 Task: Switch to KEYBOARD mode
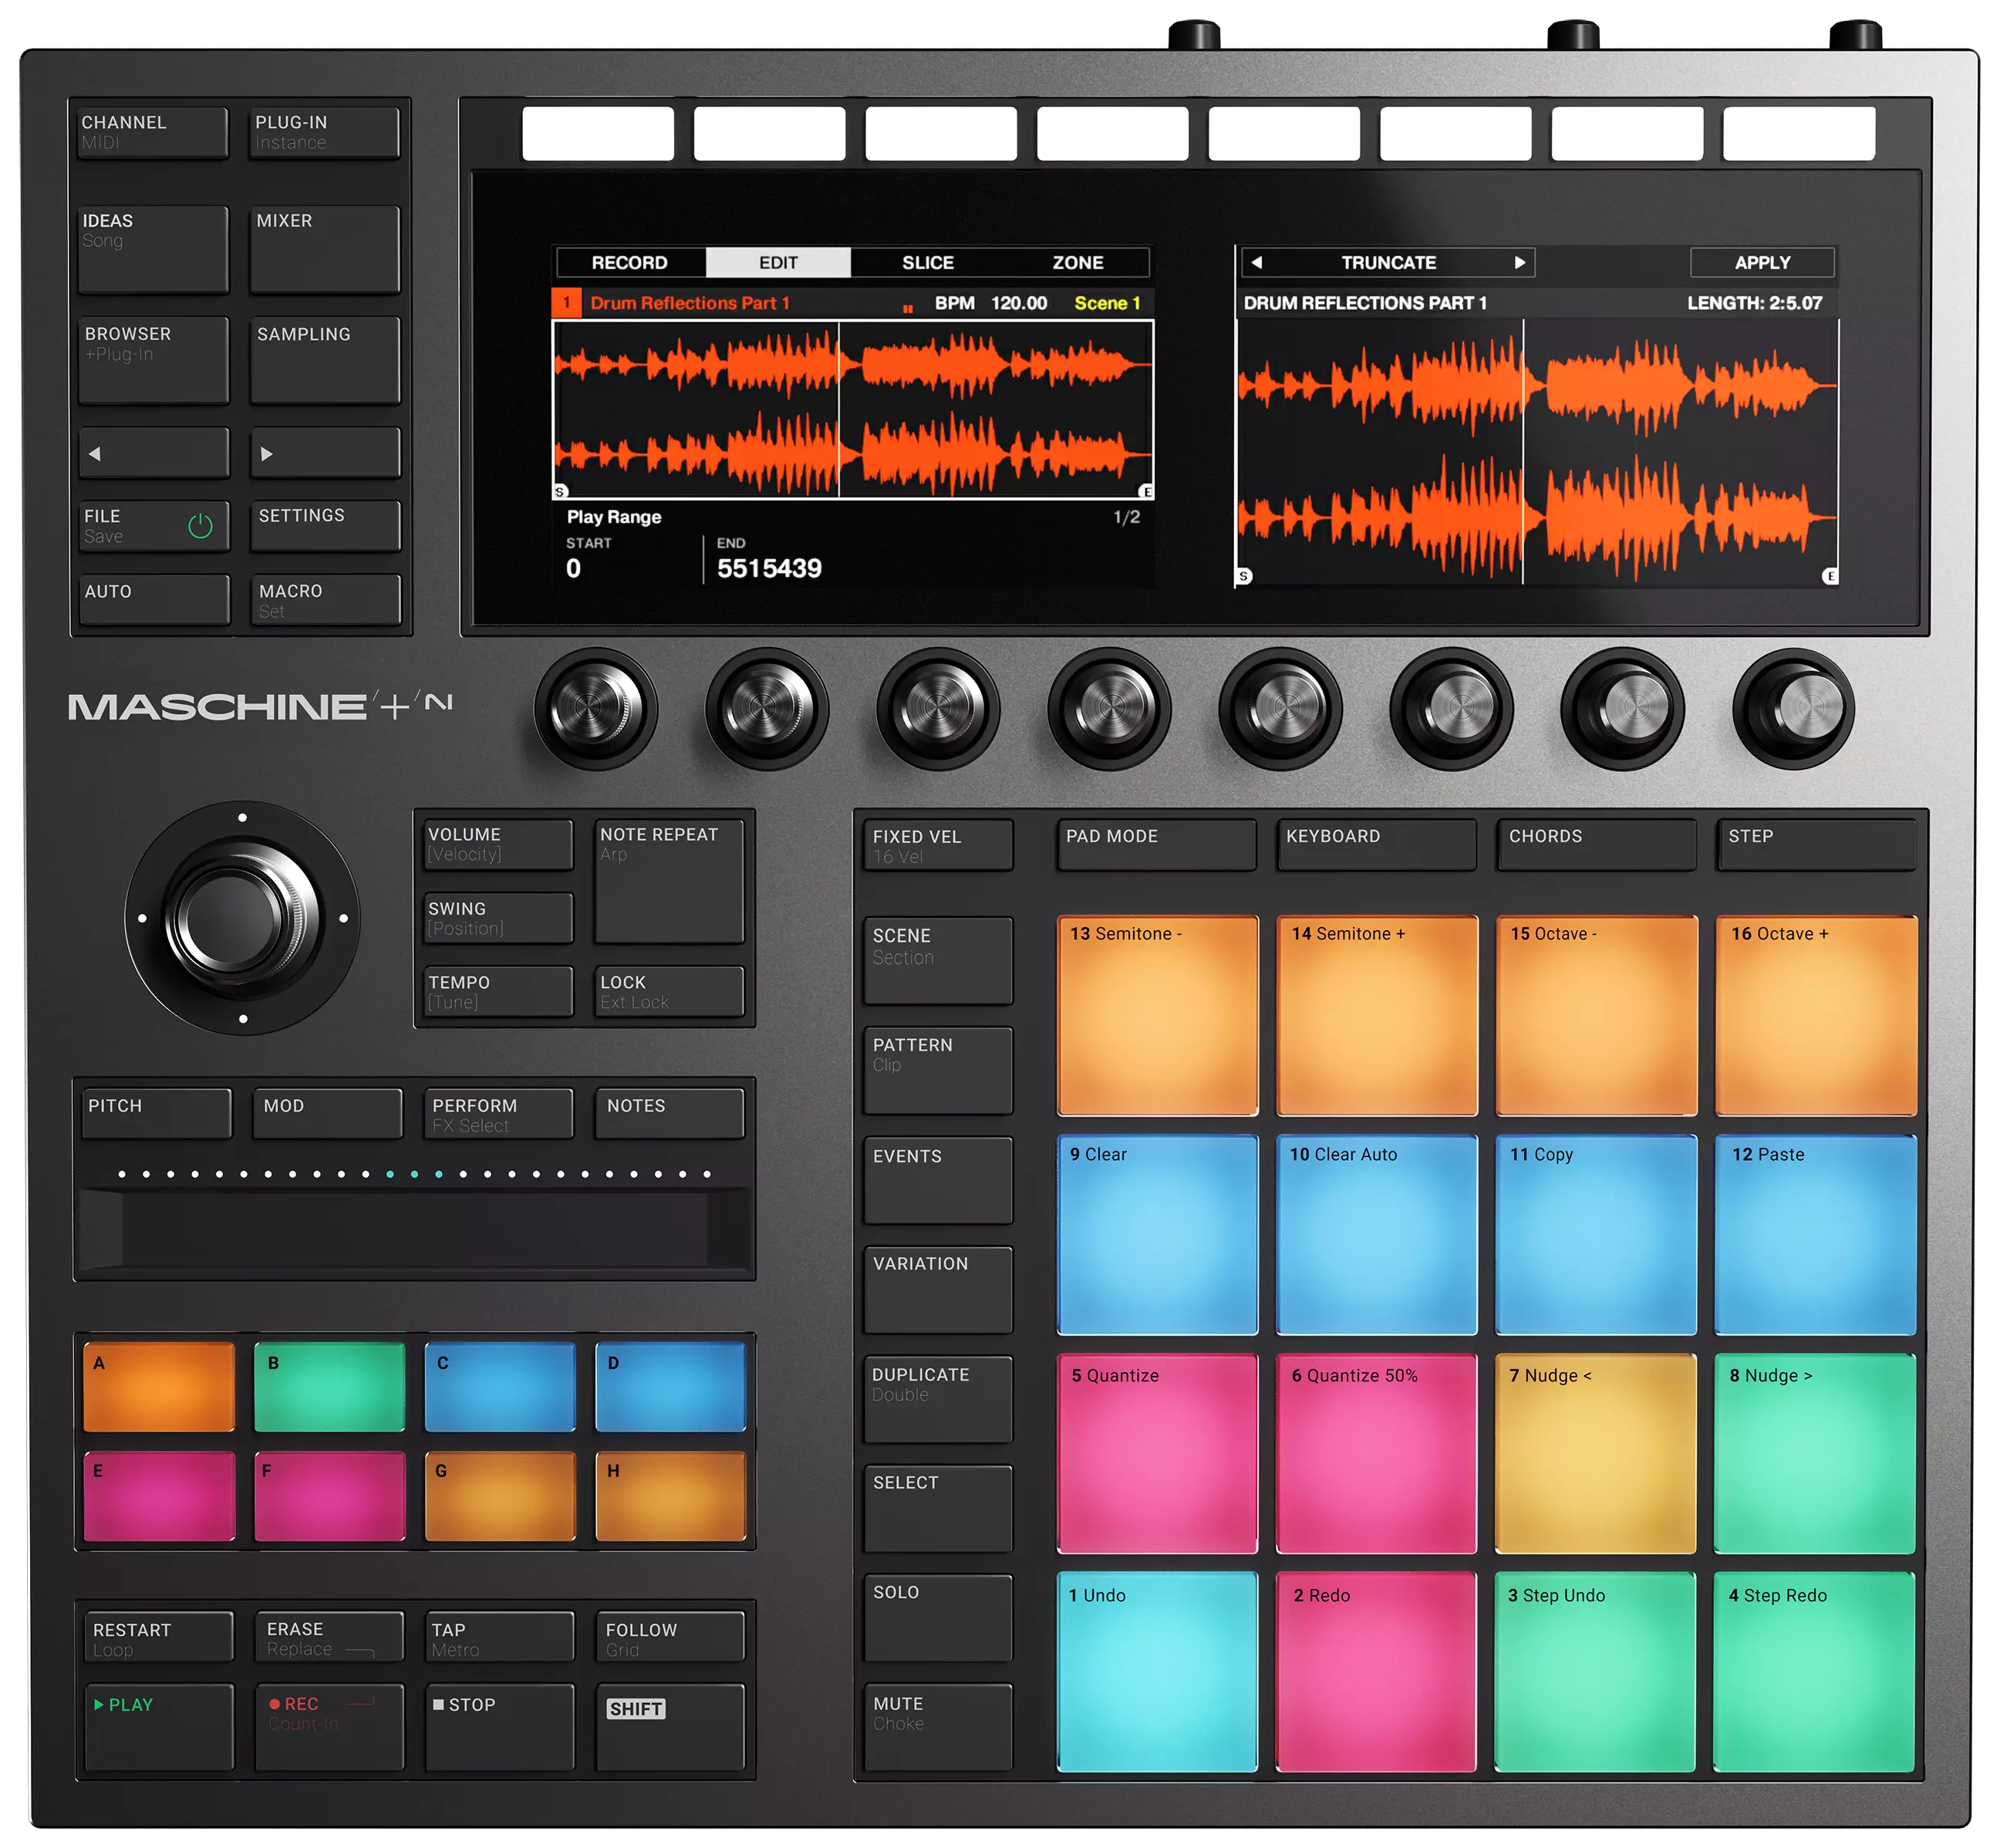1376,845
